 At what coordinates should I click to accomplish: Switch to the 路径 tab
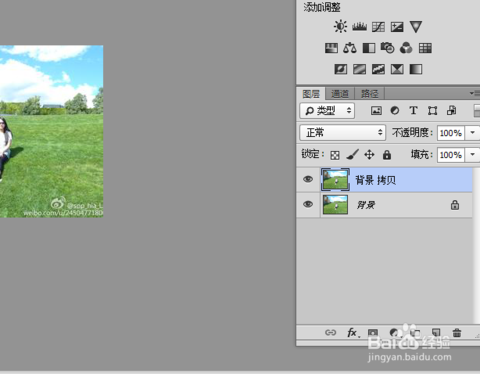369,94
